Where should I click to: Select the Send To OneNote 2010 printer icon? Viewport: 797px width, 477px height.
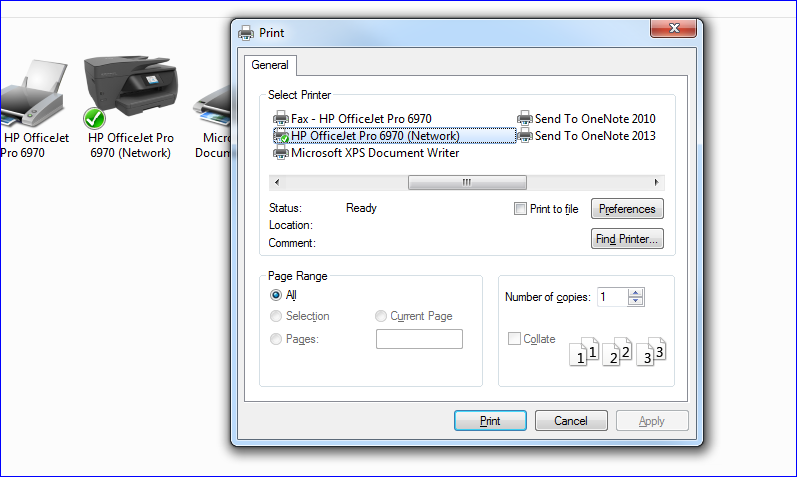(x=525, y=118)
